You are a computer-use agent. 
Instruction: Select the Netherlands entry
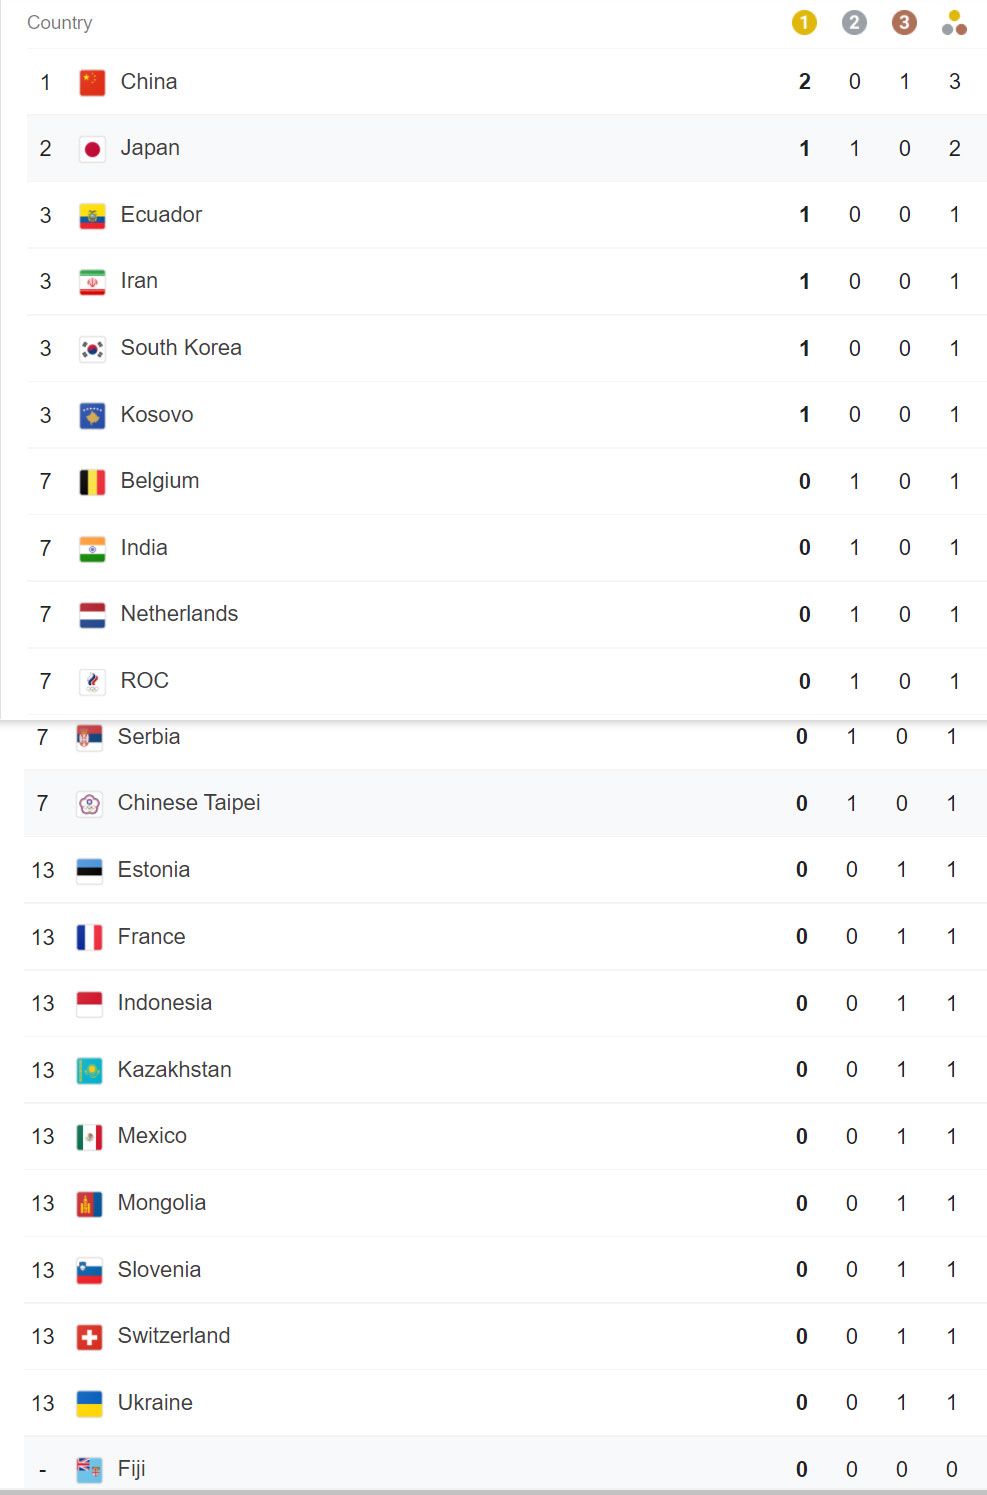[x=507, y=614]
